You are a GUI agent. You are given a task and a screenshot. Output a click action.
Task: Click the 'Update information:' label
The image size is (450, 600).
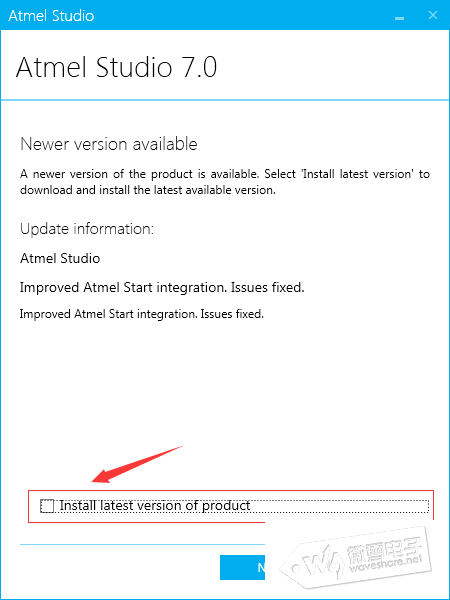coord(87,229)
